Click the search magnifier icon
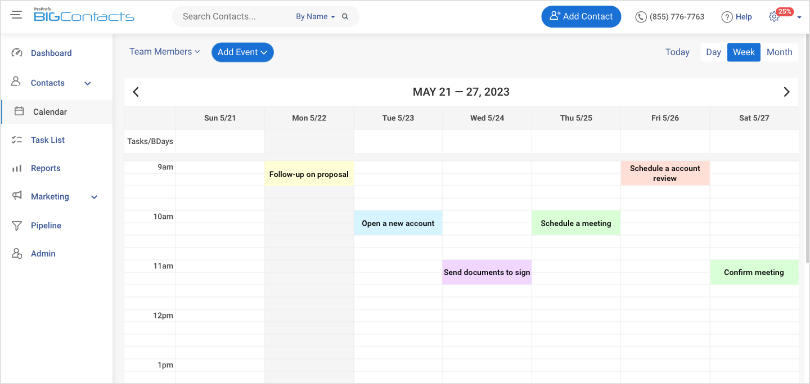810x384 pixels. pyautogui.click(x=345, y=17)
